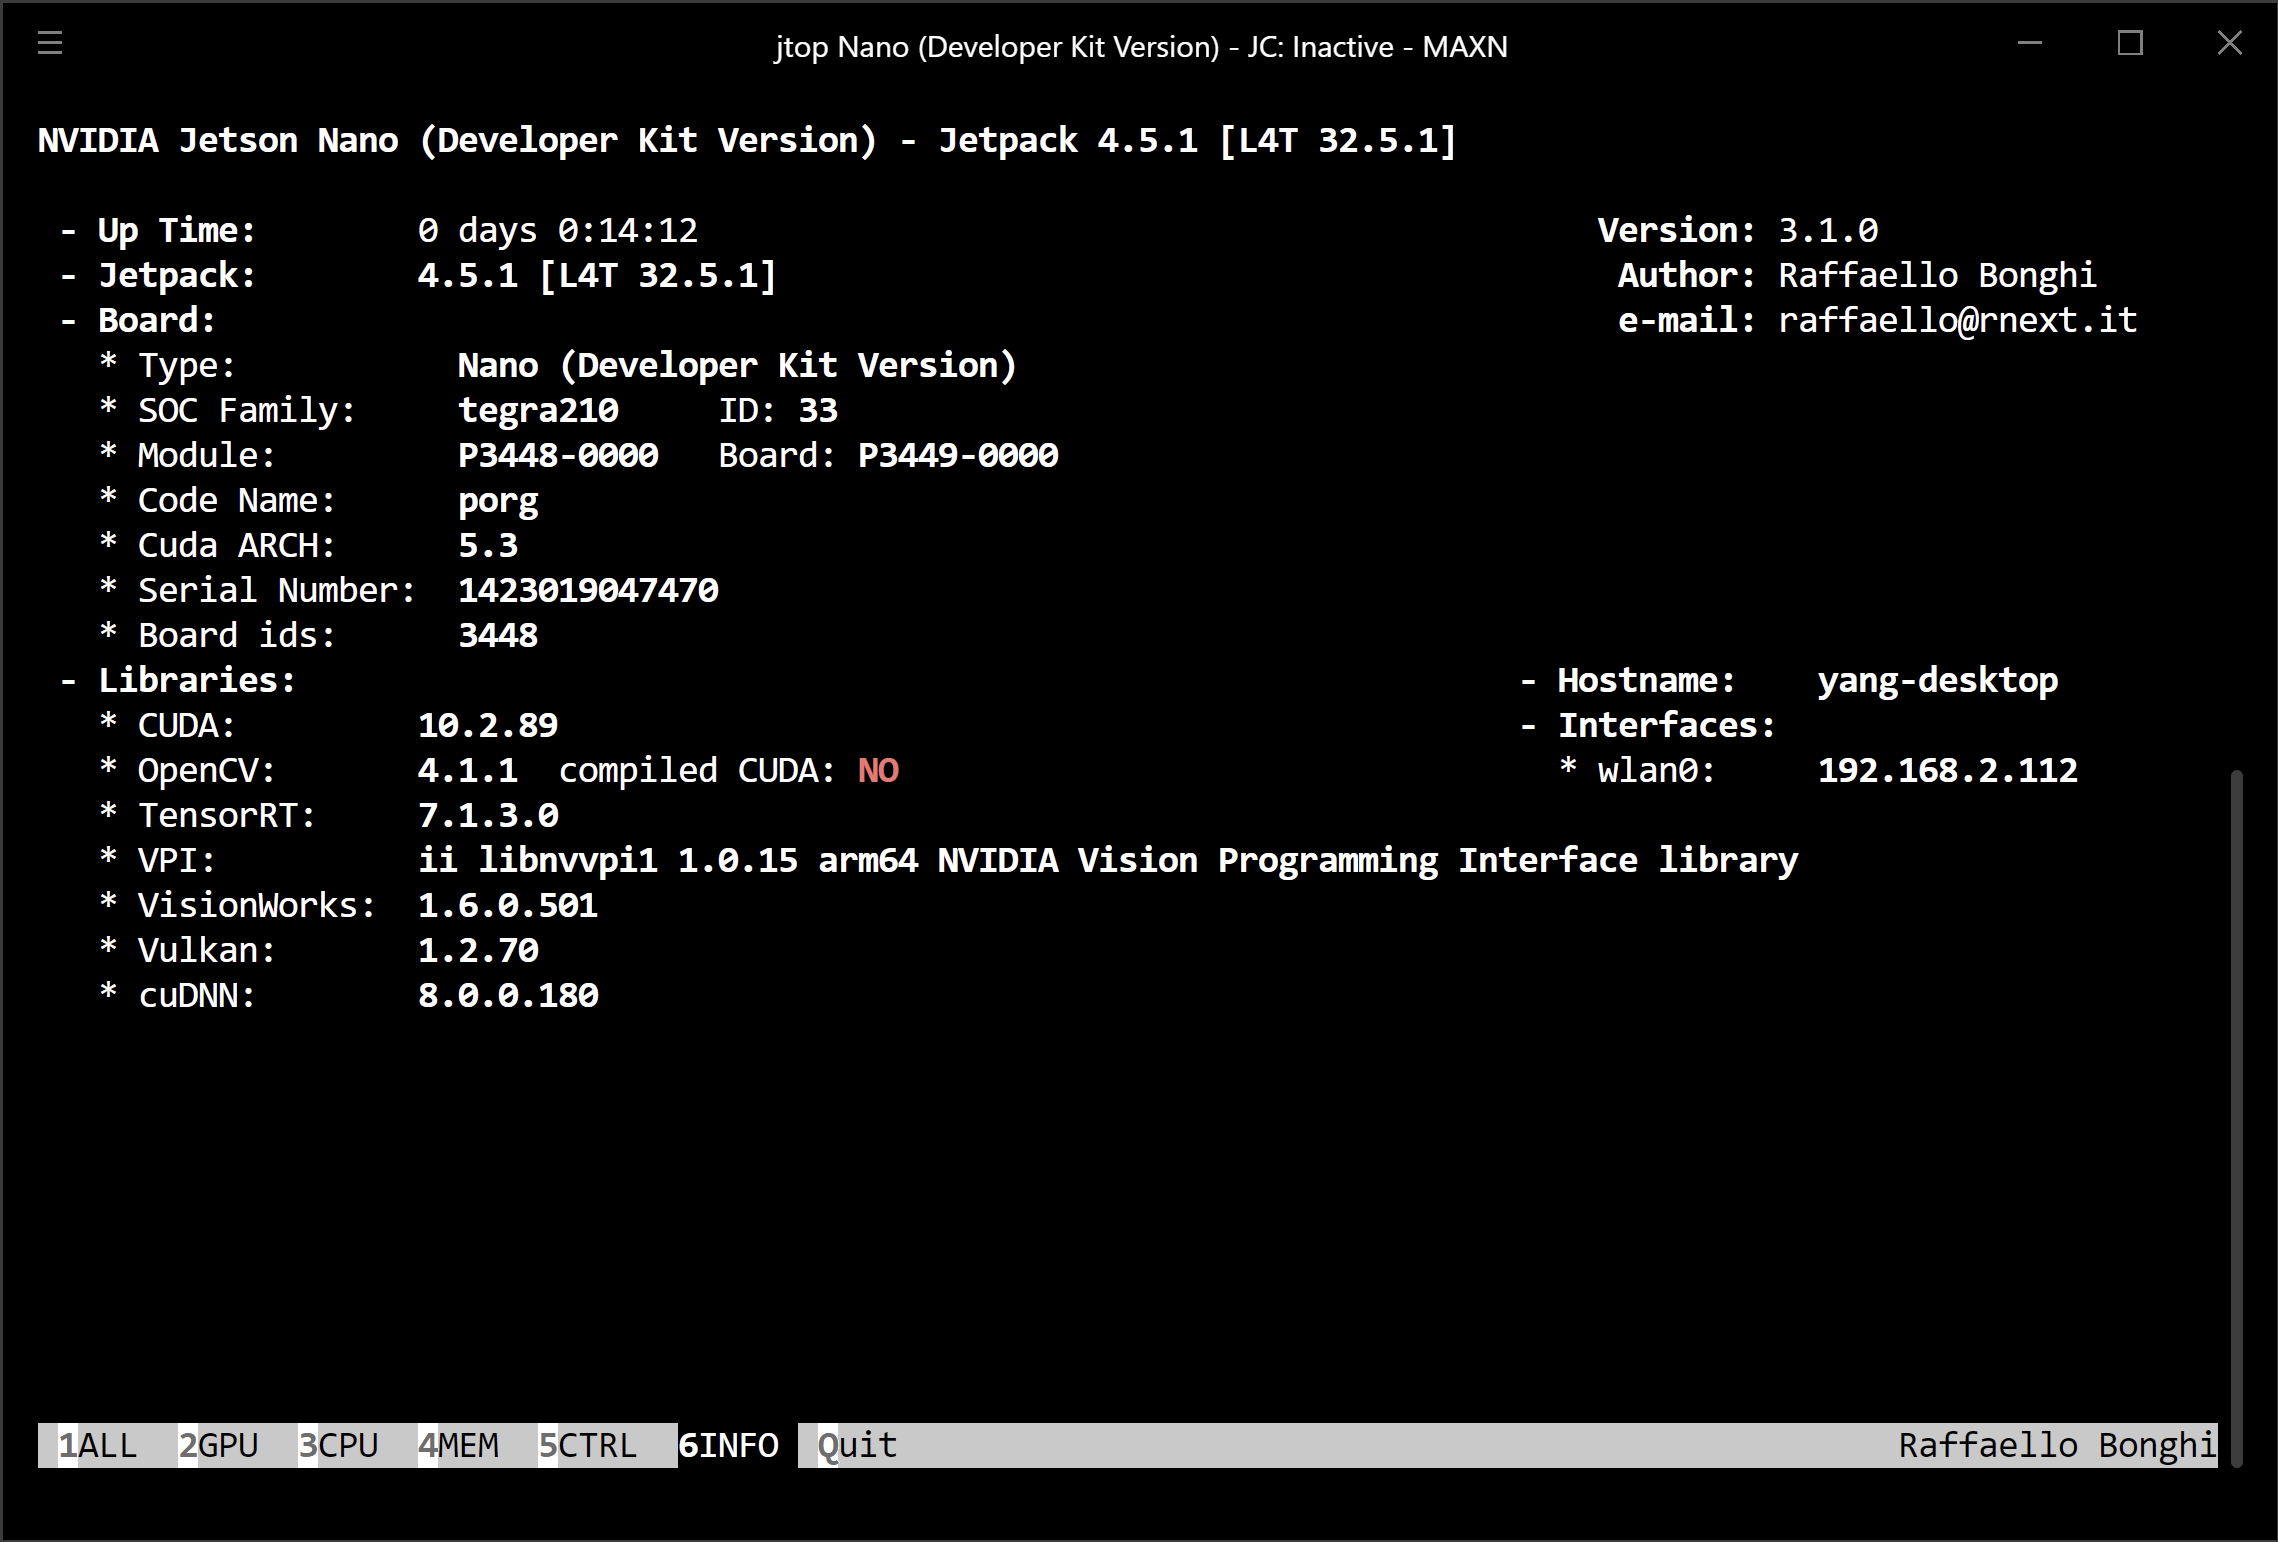Click the Up Time value 0 days 0:14:12
The width and height of the screenshot is (2278, 1542).
pyautogui.click(x=558, y=230)
